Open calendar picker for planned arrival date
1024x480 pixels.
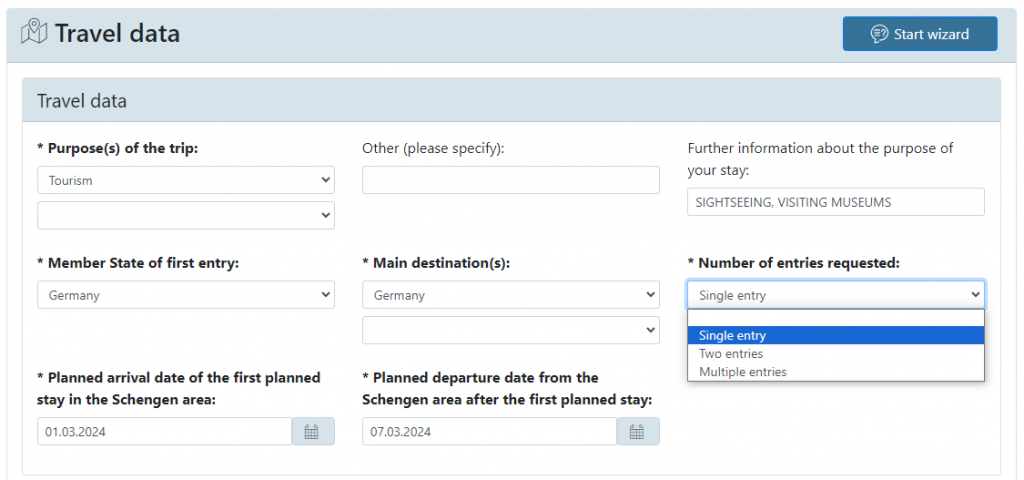point(312,432)
